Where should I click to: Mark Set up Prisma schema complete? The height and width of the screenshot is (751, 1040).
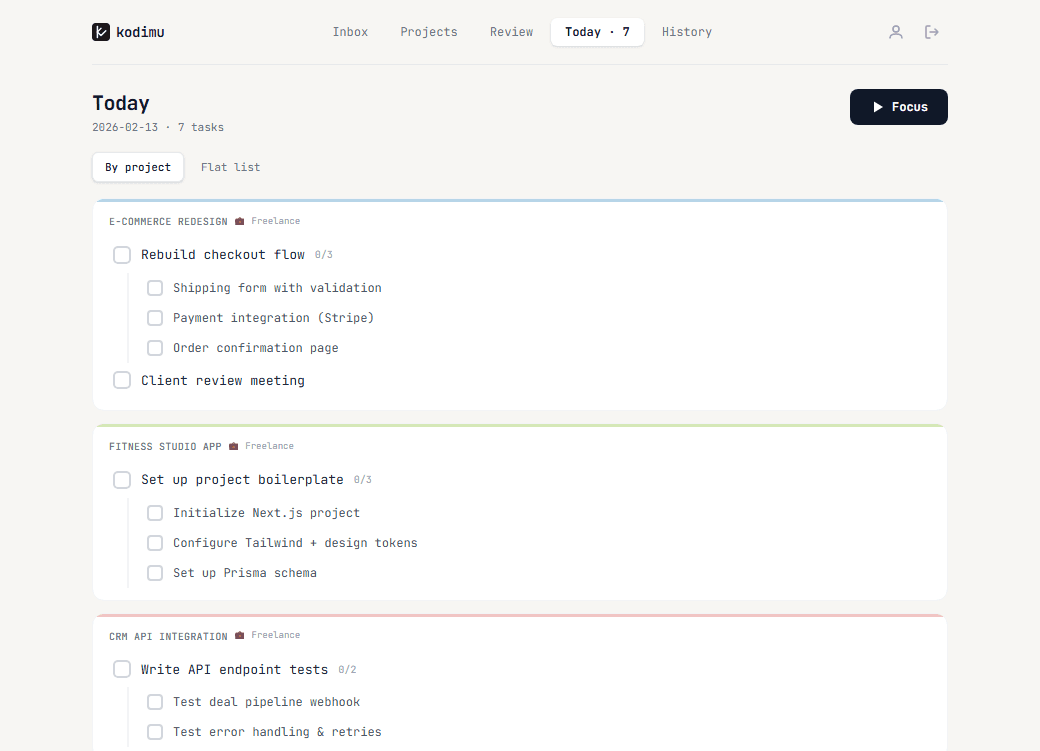point(155,572)
